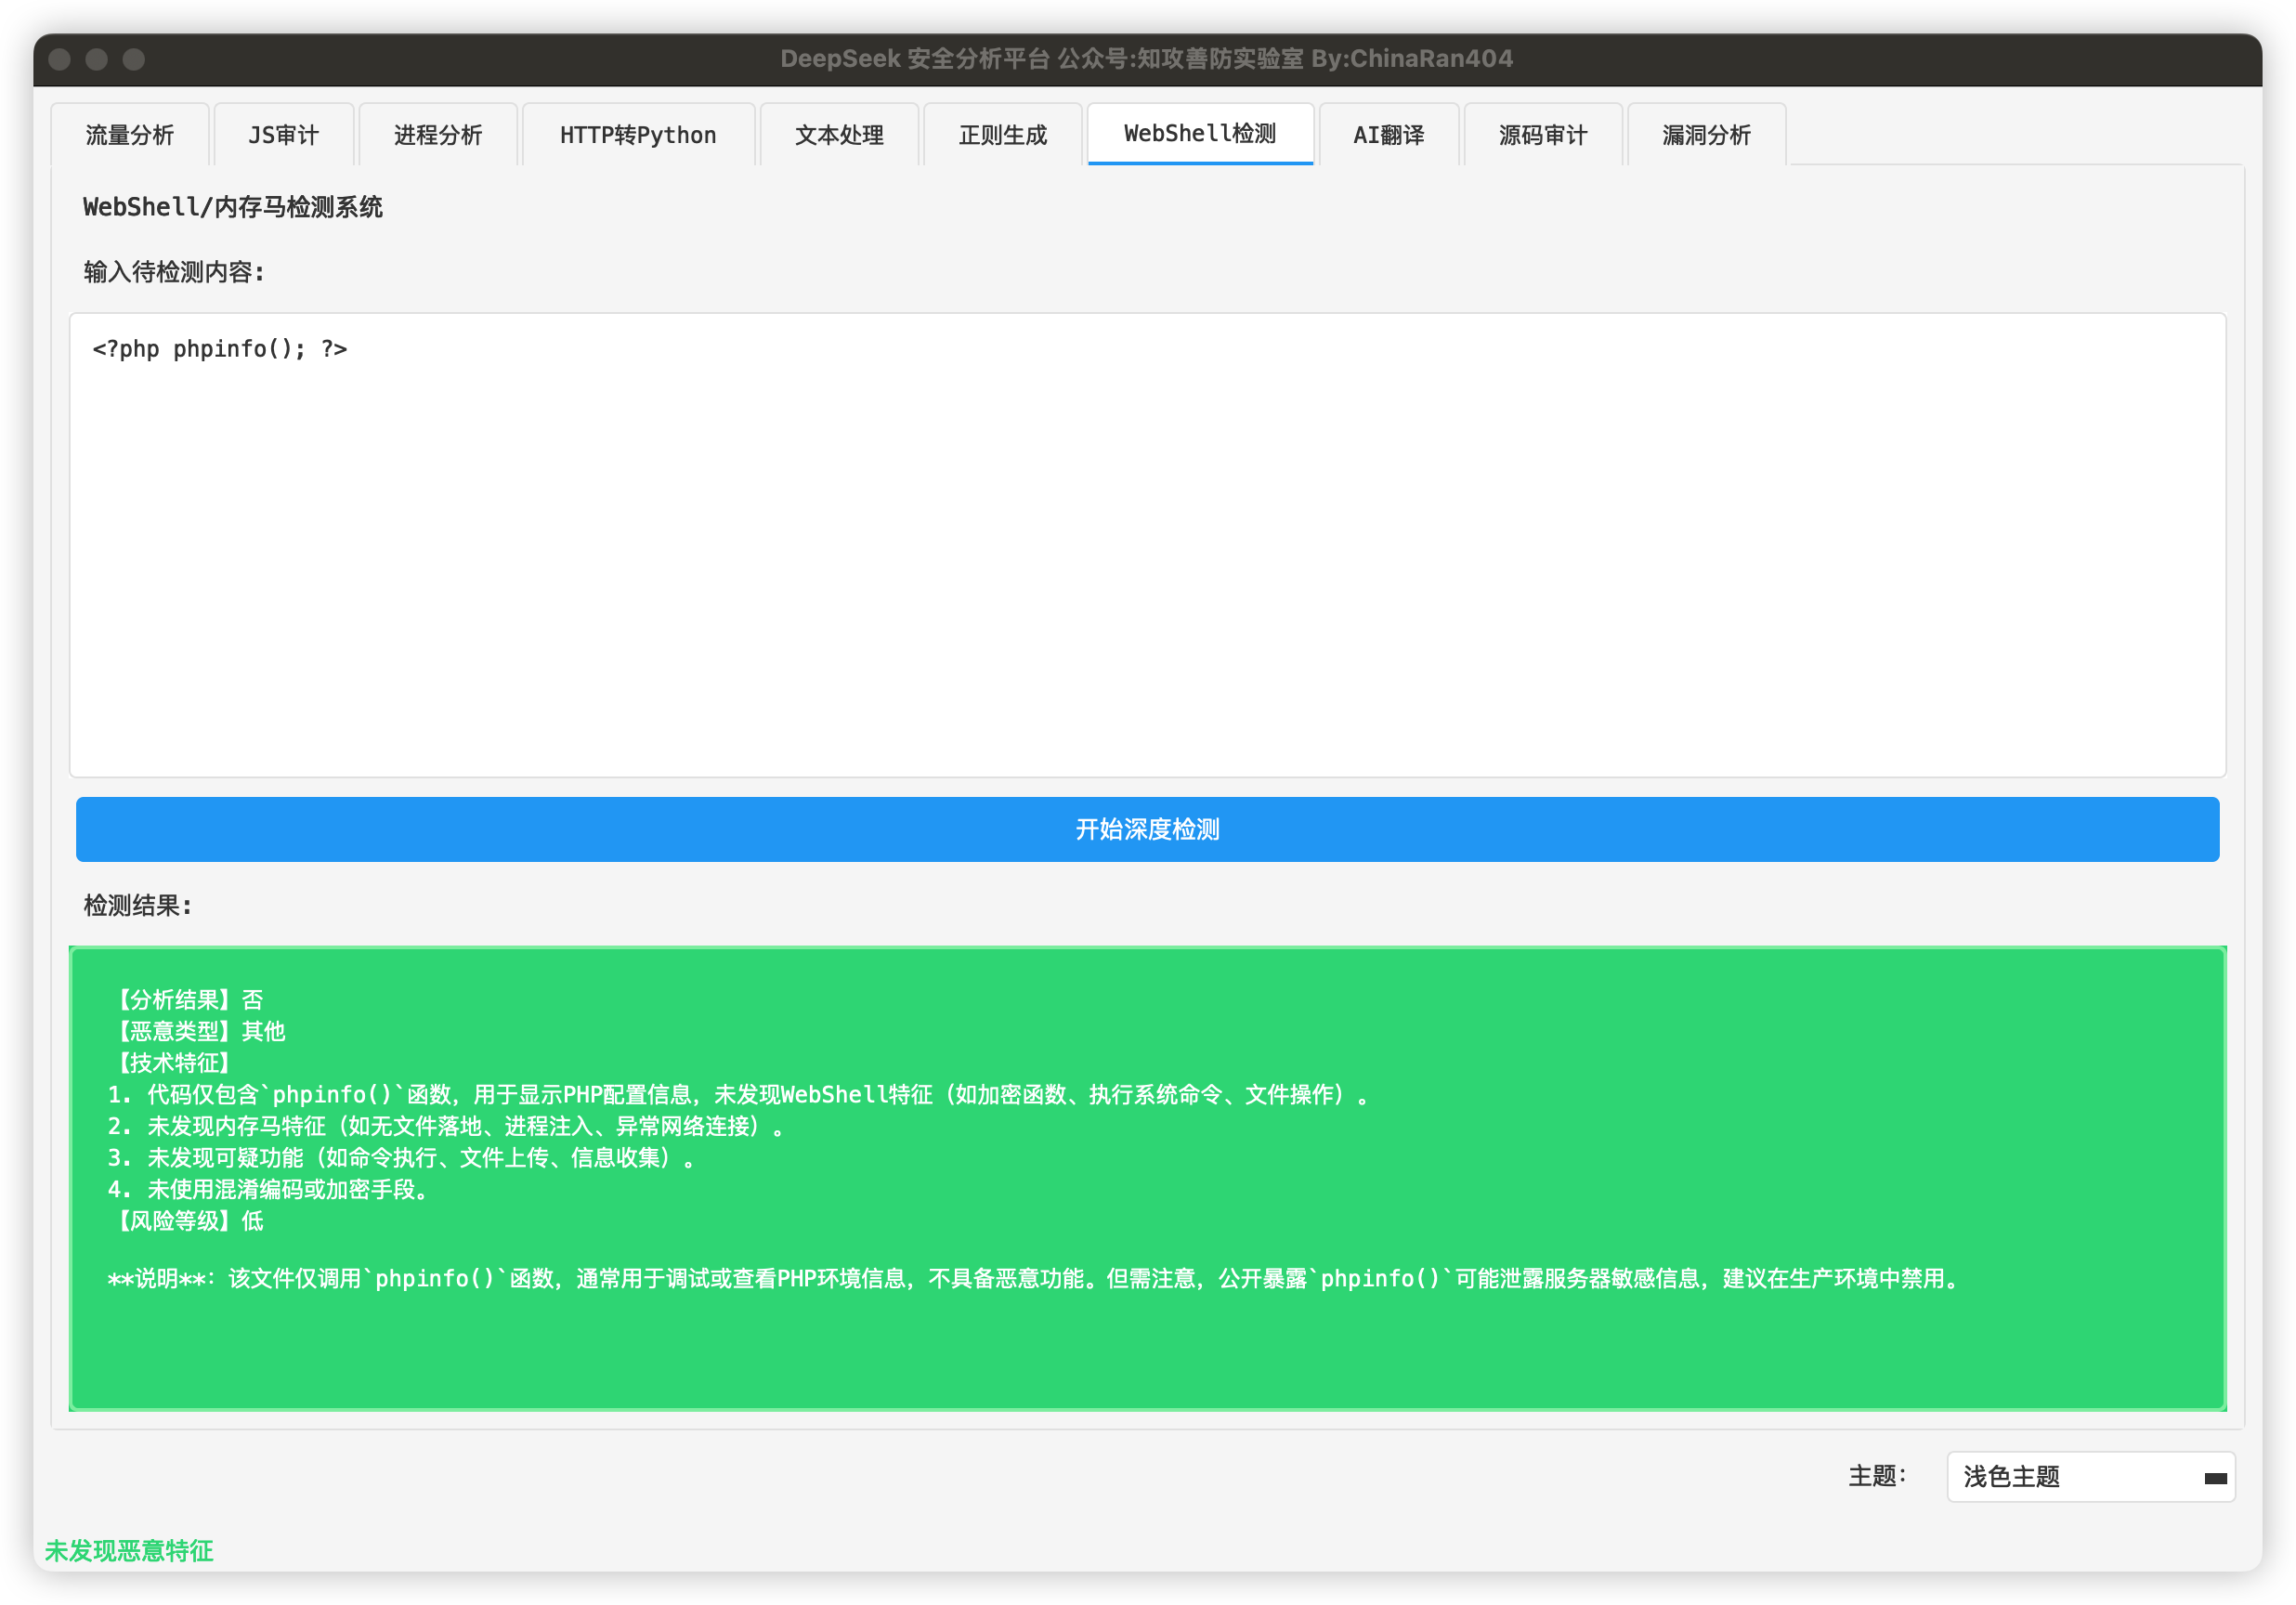Switch to the 源码审计 tab
The image size is (2296, 1605).
coord(1542,135)
